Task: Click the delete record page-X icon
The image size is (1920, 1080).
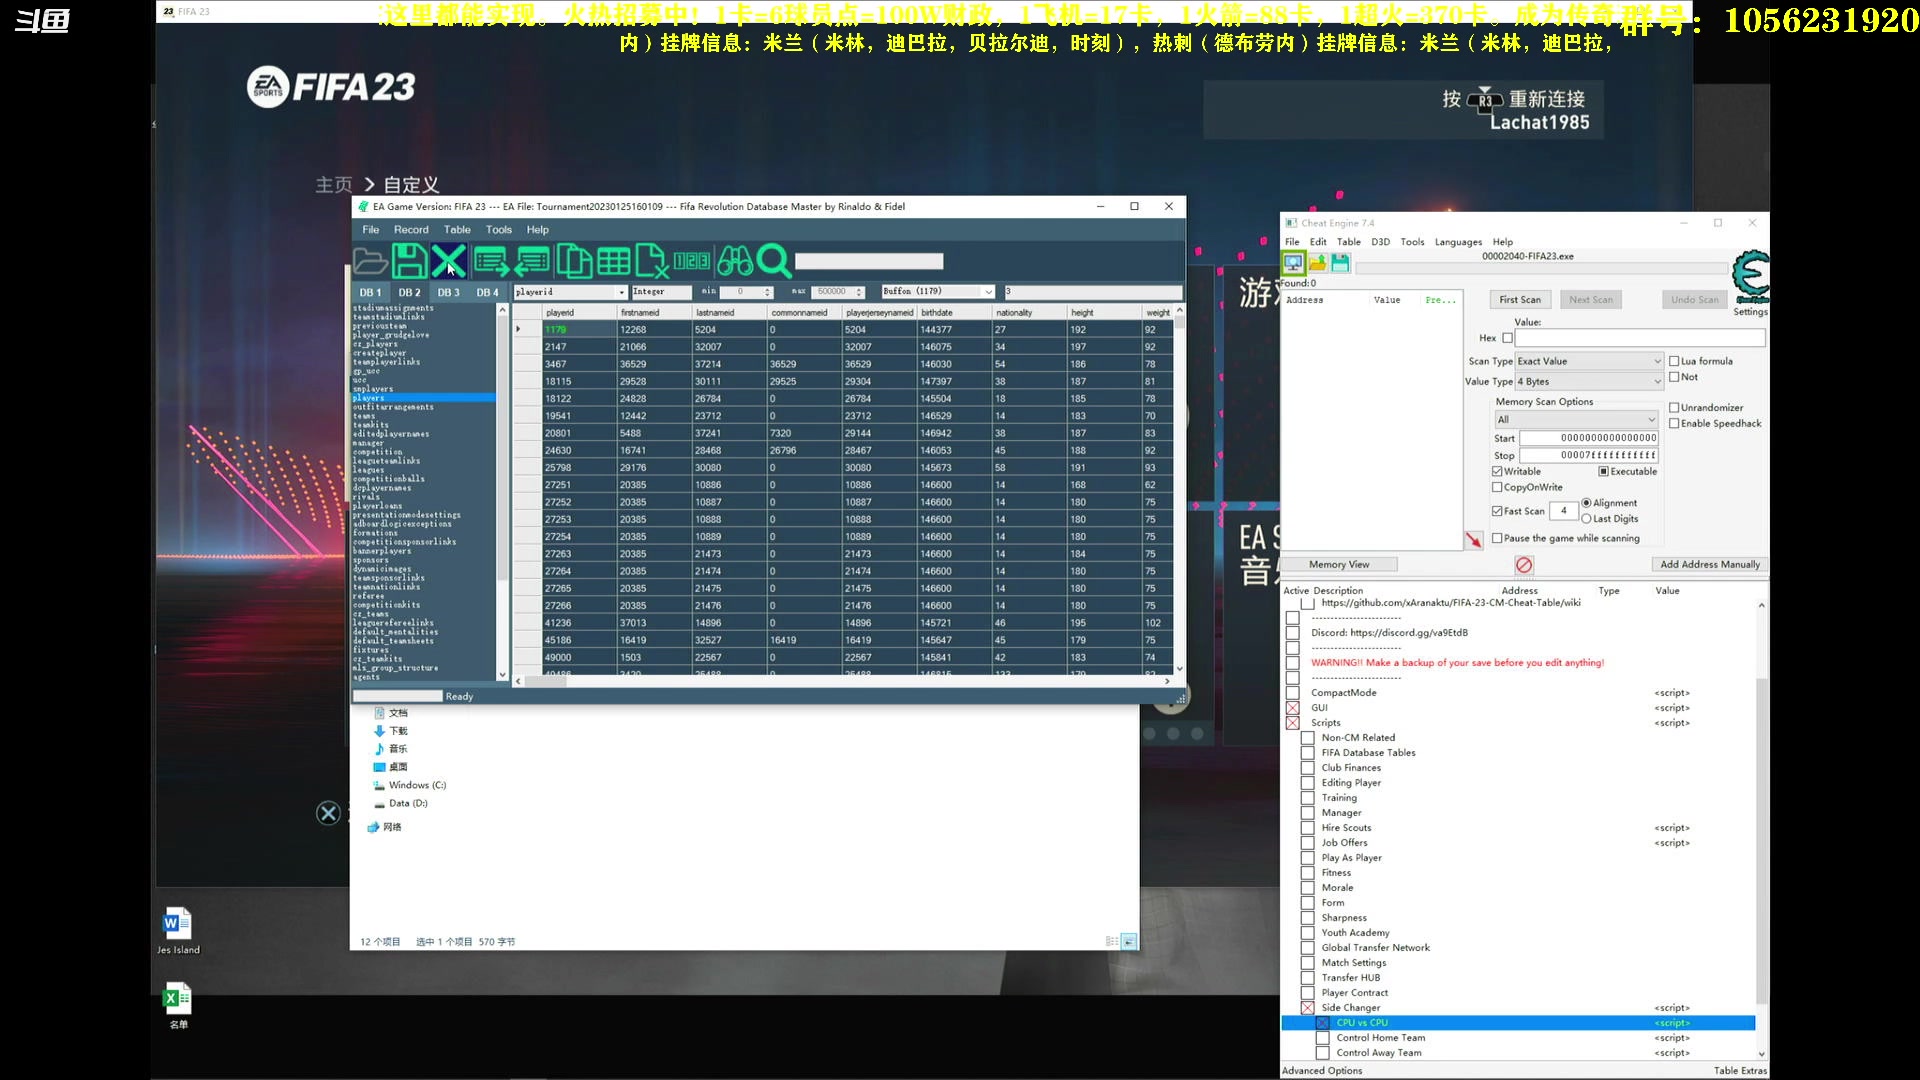Action: point(652,262)
